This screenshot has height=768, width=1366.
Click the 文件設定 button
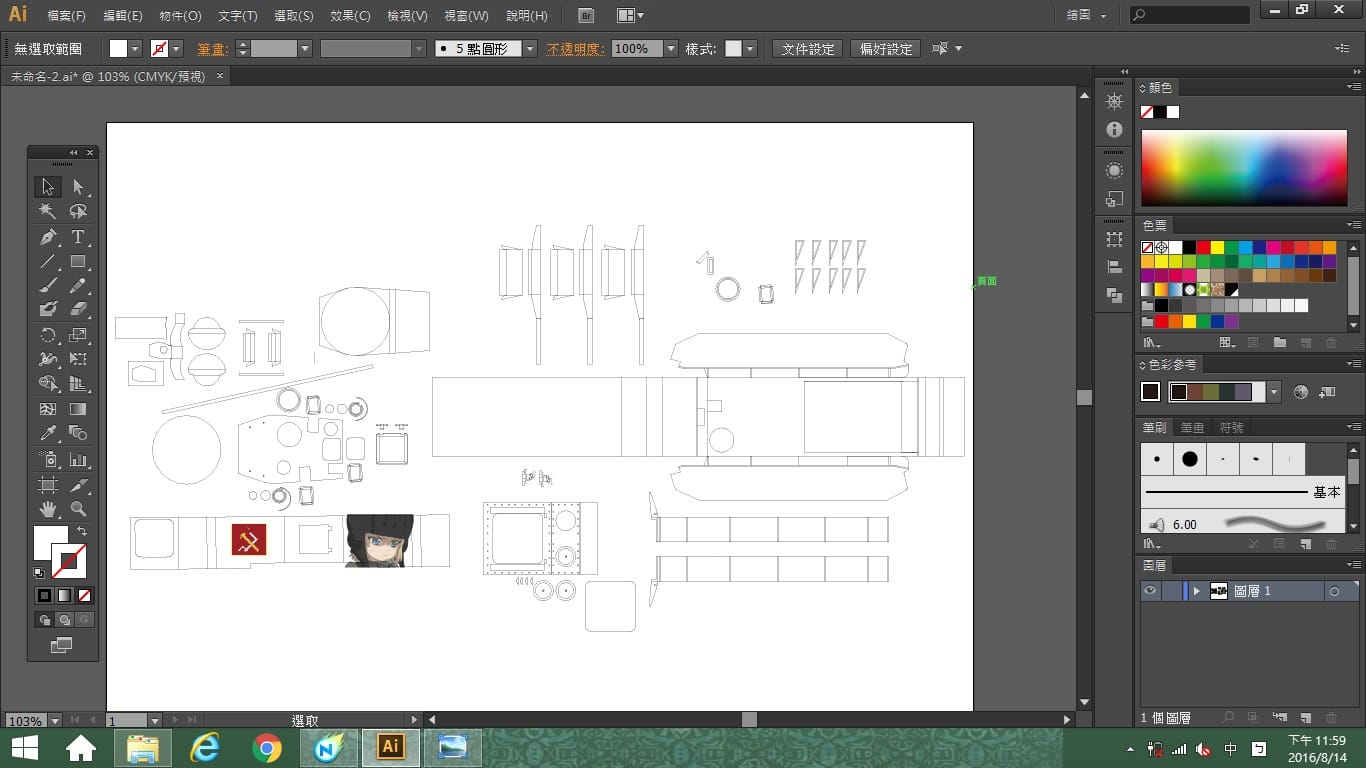tap(808, 48)
